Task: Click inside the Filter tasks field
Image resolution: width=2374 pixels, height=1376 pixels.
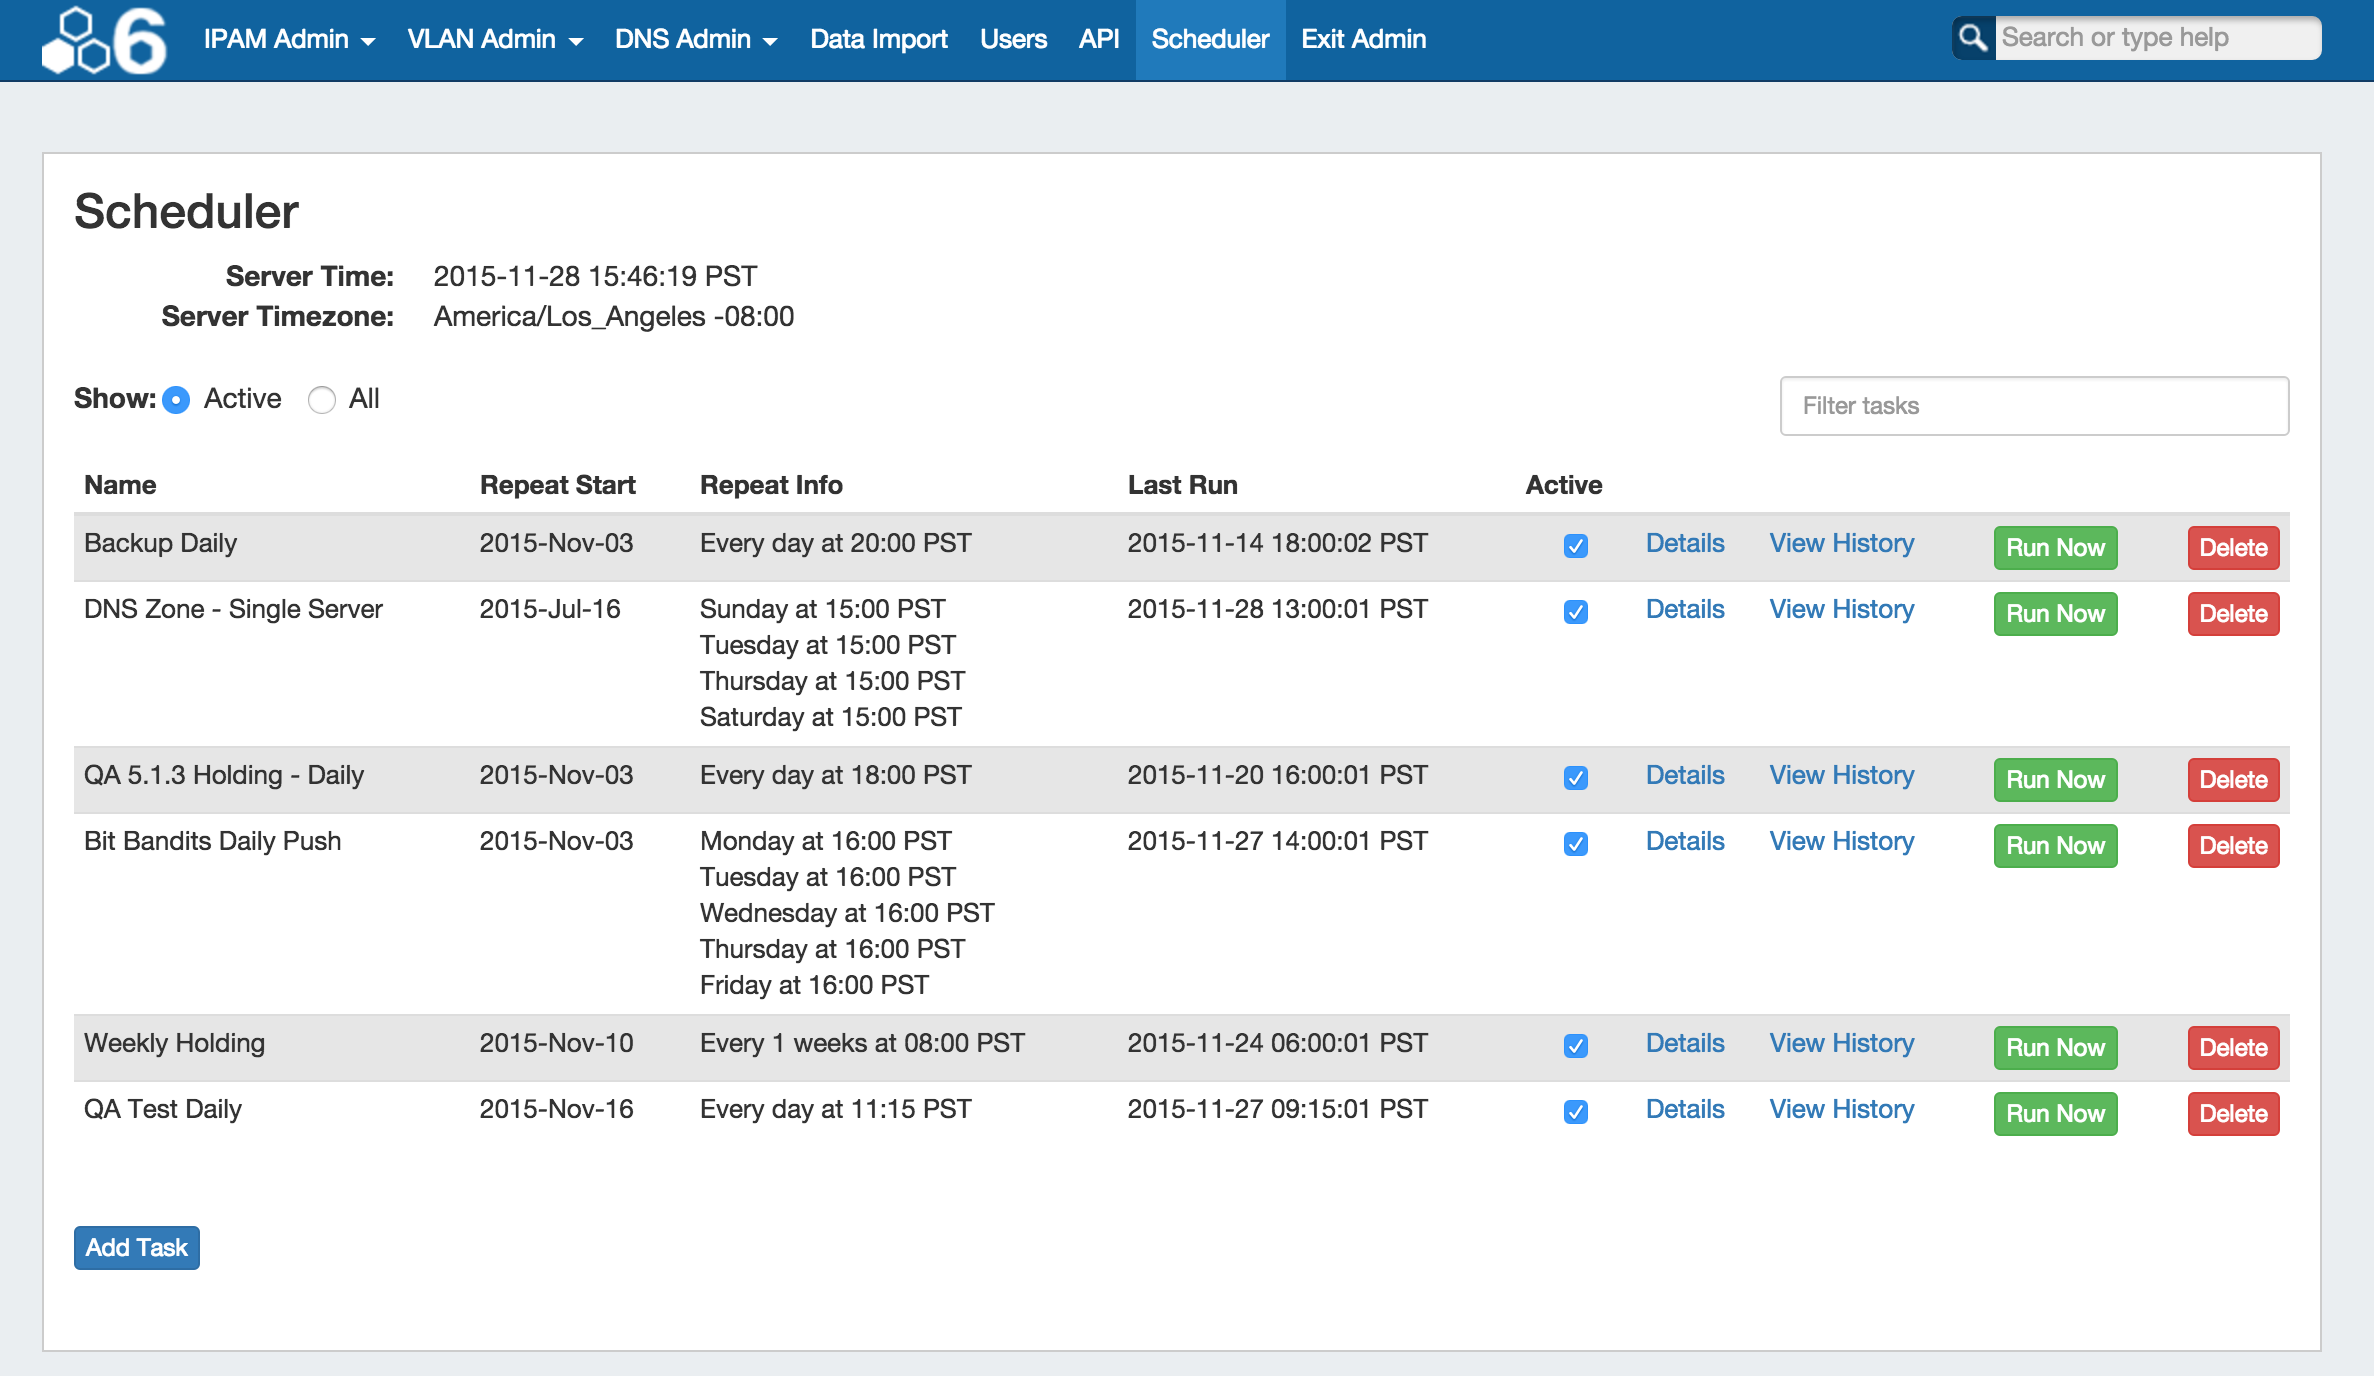Action: [2034, 405]
